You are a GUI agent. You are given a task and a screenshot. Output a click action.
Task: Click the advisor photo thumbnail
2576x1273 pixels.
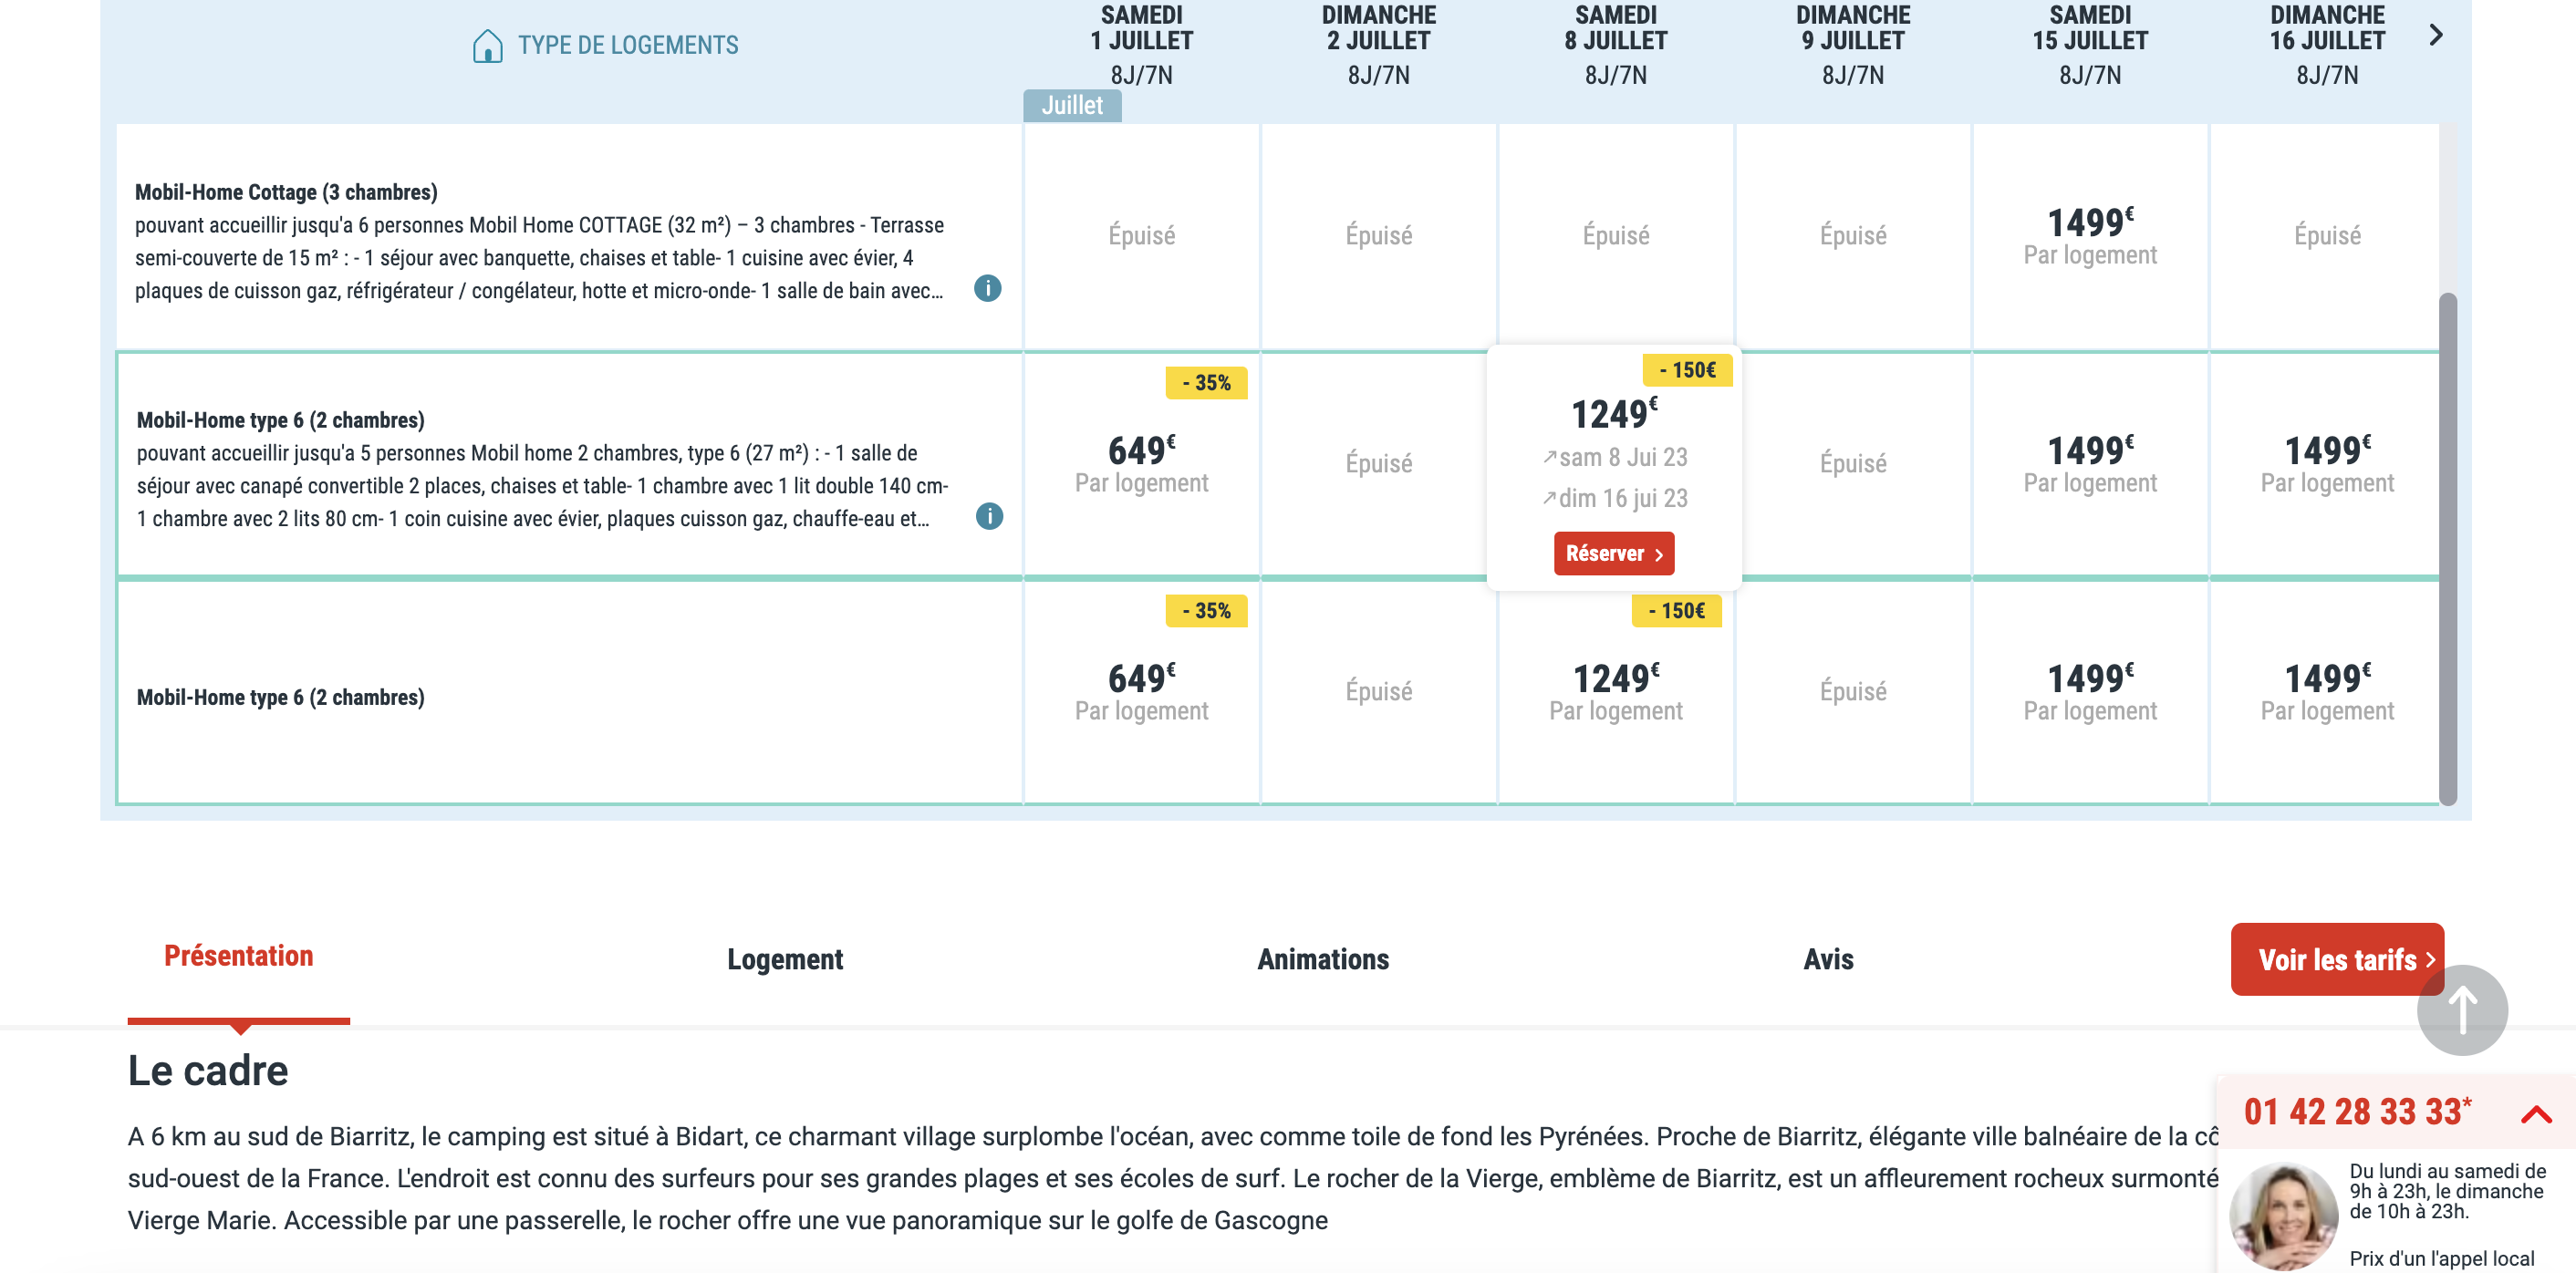tap(2284, 1215)
